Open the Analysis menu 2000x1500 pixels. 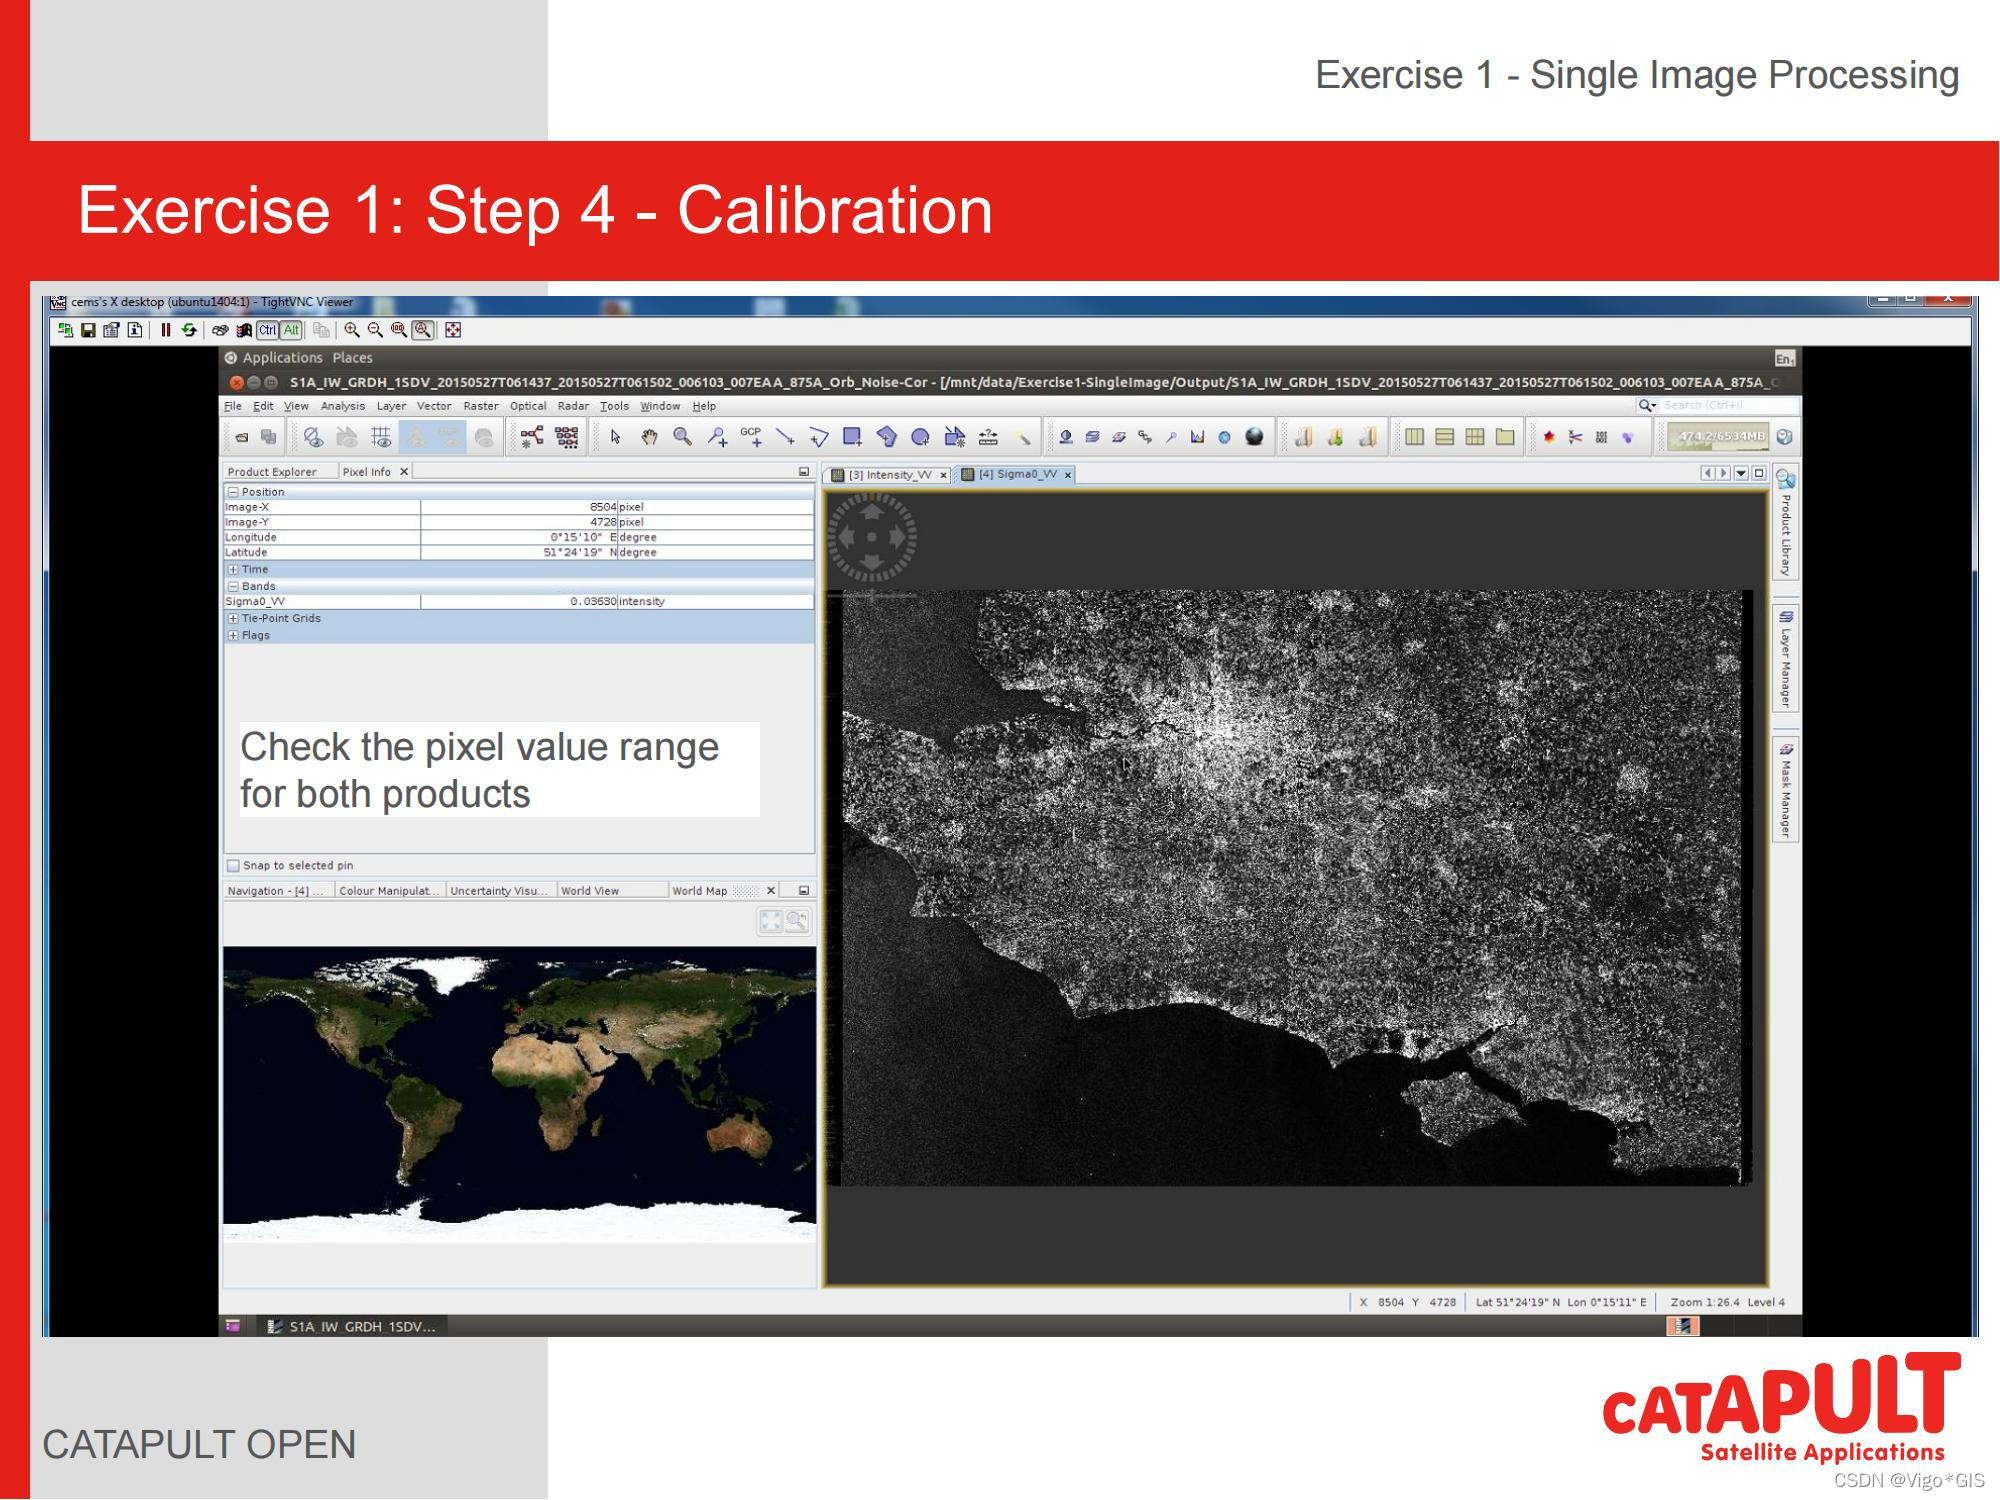click(x=343, y=406)
